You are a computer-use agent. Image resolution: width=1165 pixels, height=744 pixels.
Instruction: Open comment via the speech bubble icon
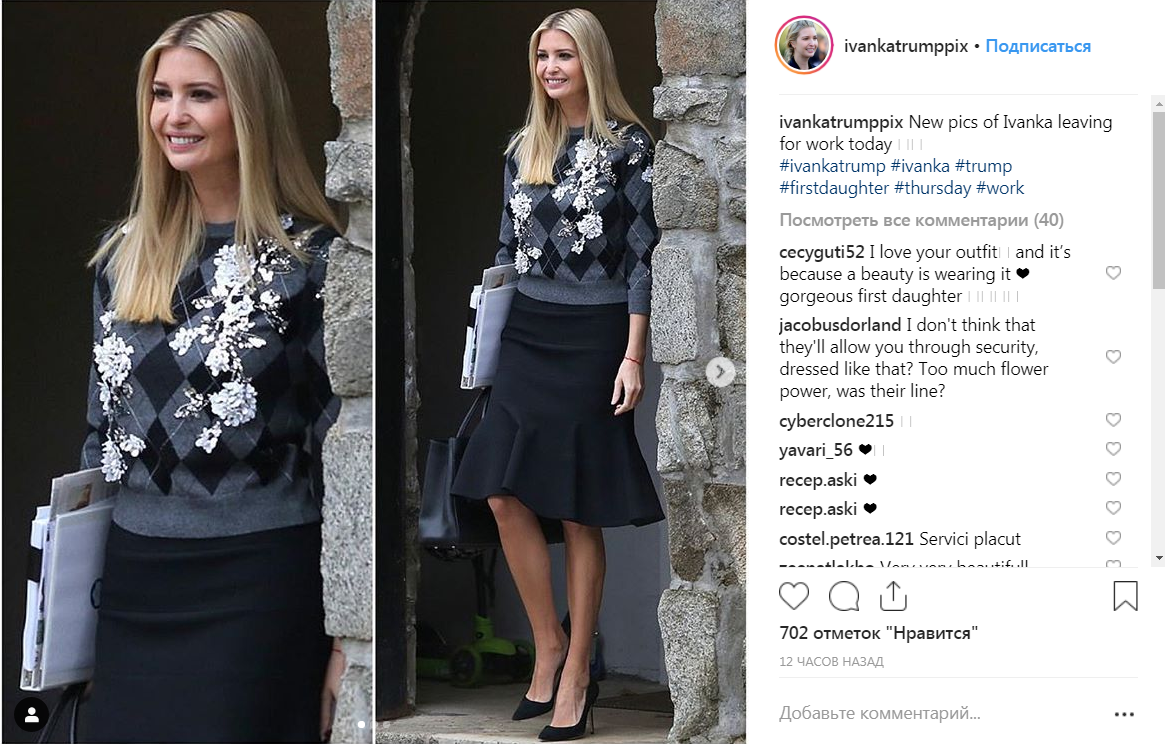click(844, 596)
